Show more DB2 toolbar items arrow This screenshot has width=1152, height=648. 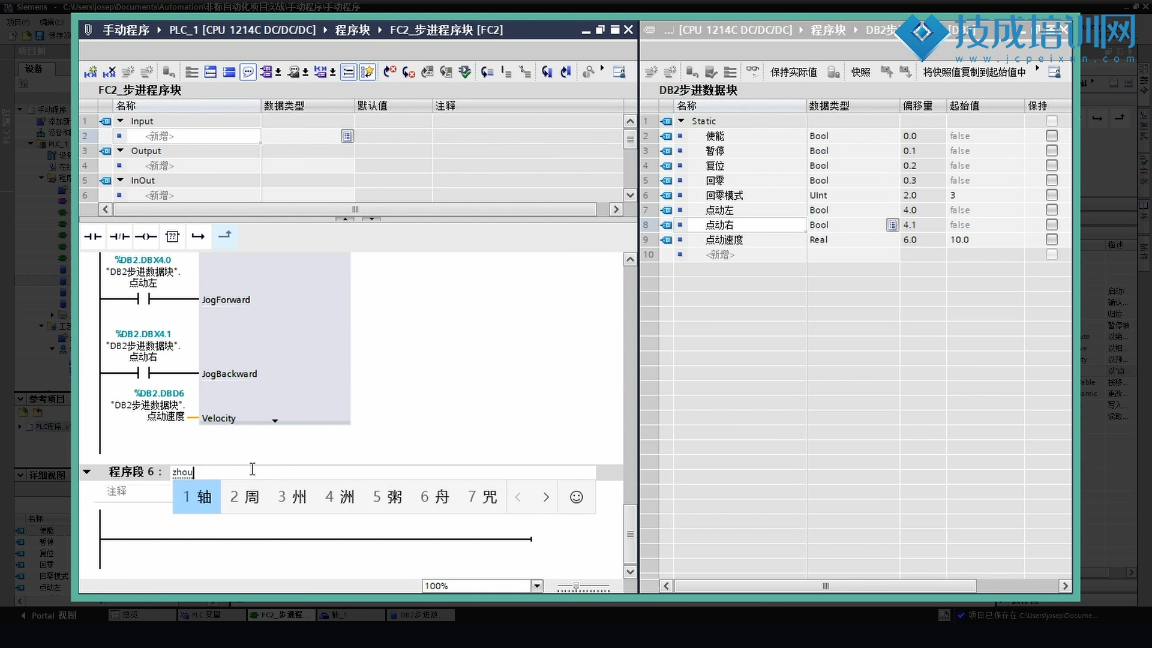(x=1037, y=69)
